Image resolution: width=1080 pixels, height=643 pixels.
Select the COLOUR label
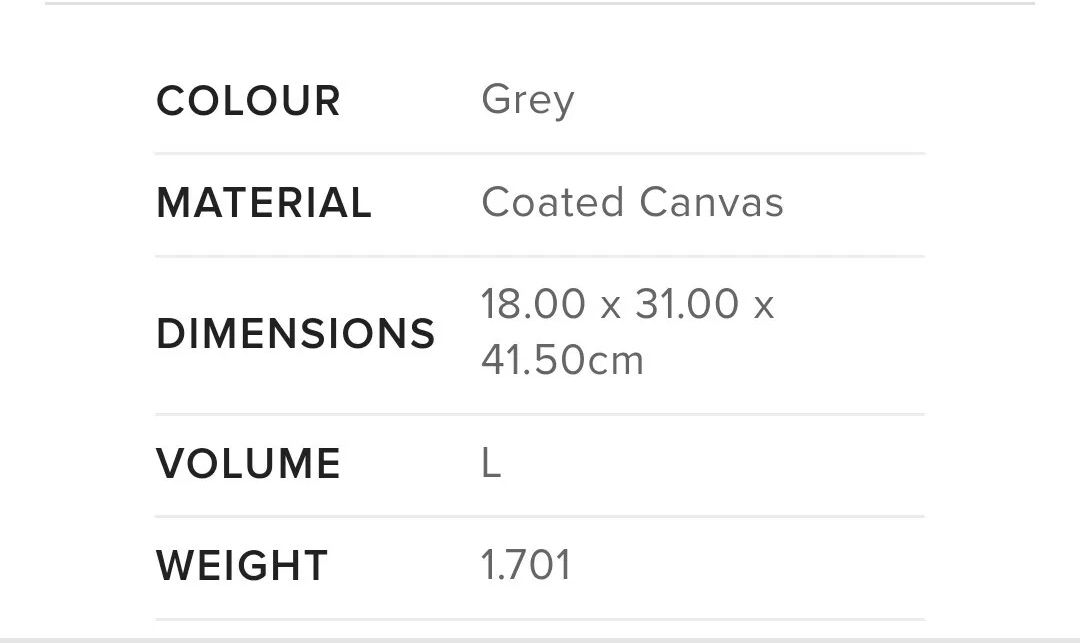point(248,101)
